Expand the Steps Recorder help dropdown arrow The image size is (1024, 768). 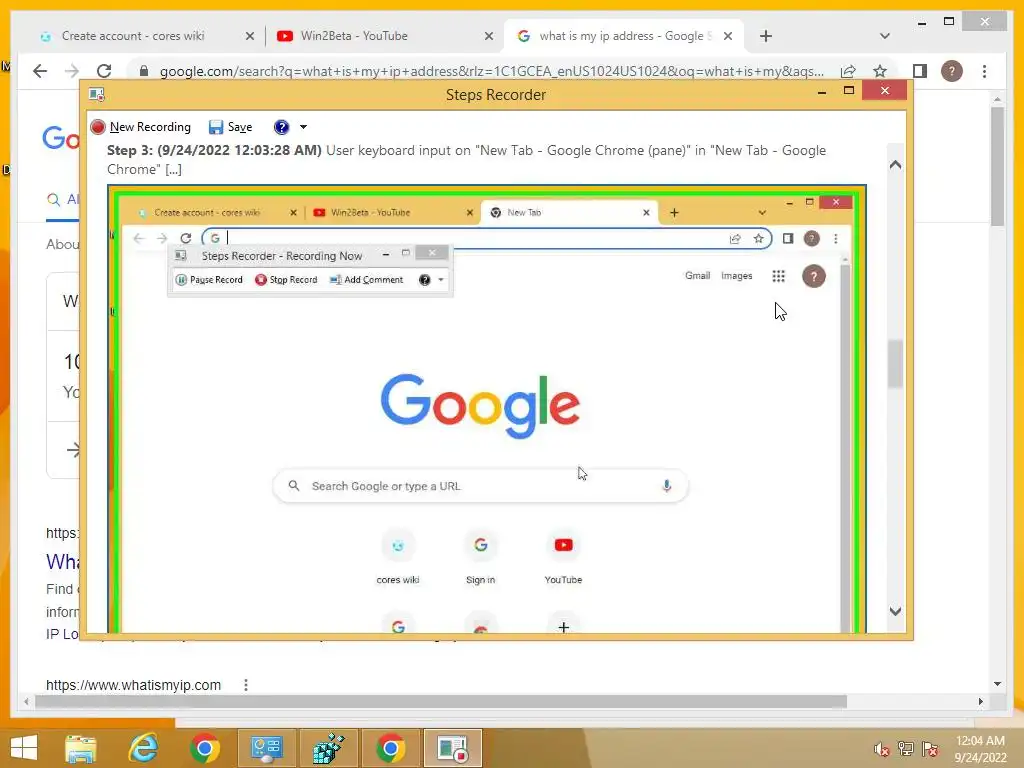(x=303, y=127)
